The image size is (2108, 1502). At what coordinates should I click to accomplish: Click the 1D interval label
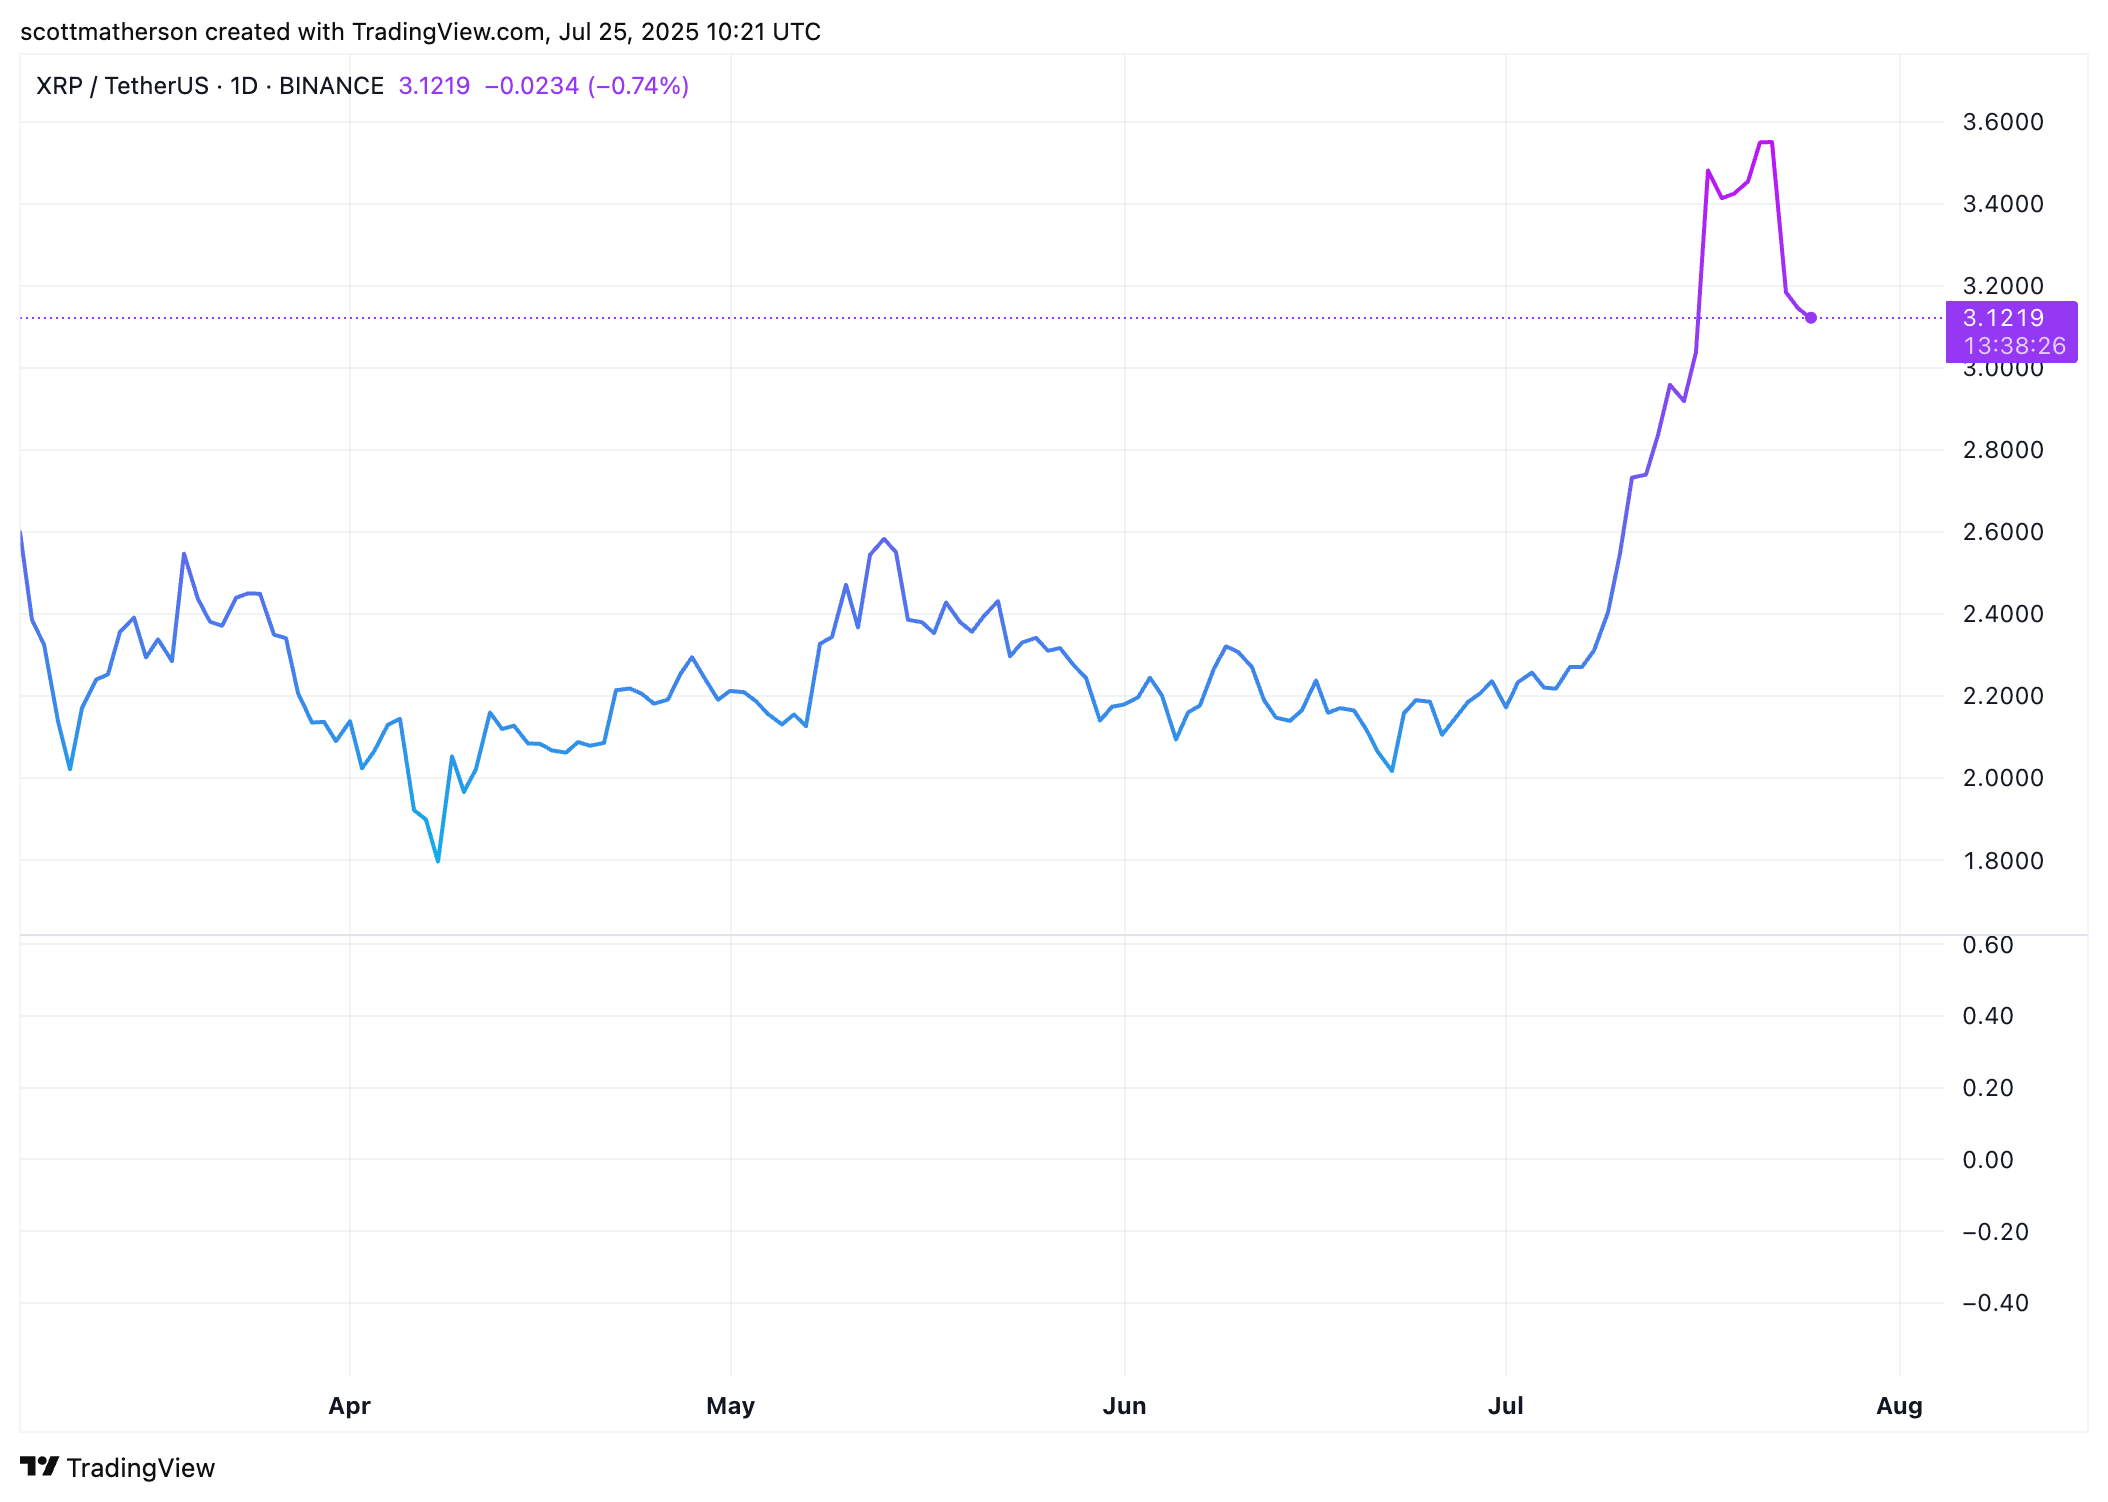coord(243,86)
